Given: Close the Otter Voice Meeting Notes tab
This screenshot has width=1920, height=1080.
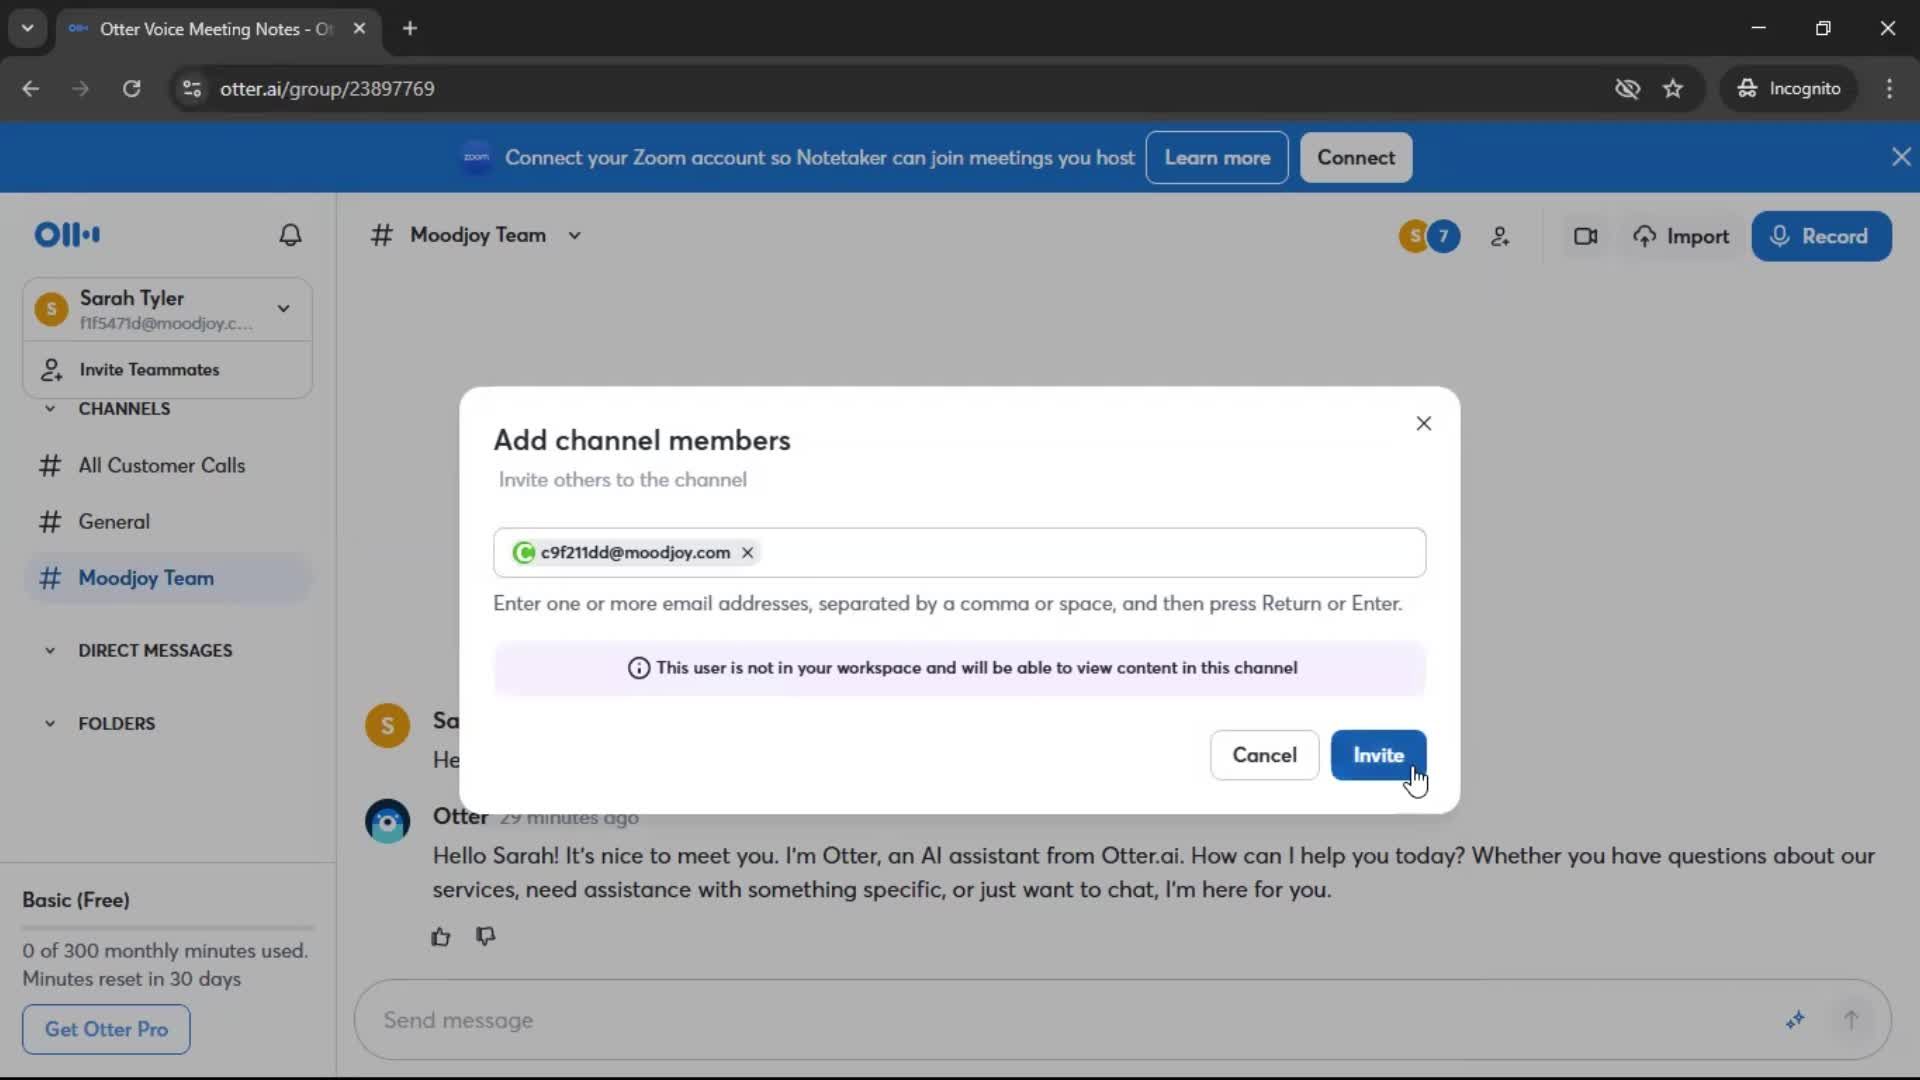Looking at the screenshot, I should [x=359, y=29].
